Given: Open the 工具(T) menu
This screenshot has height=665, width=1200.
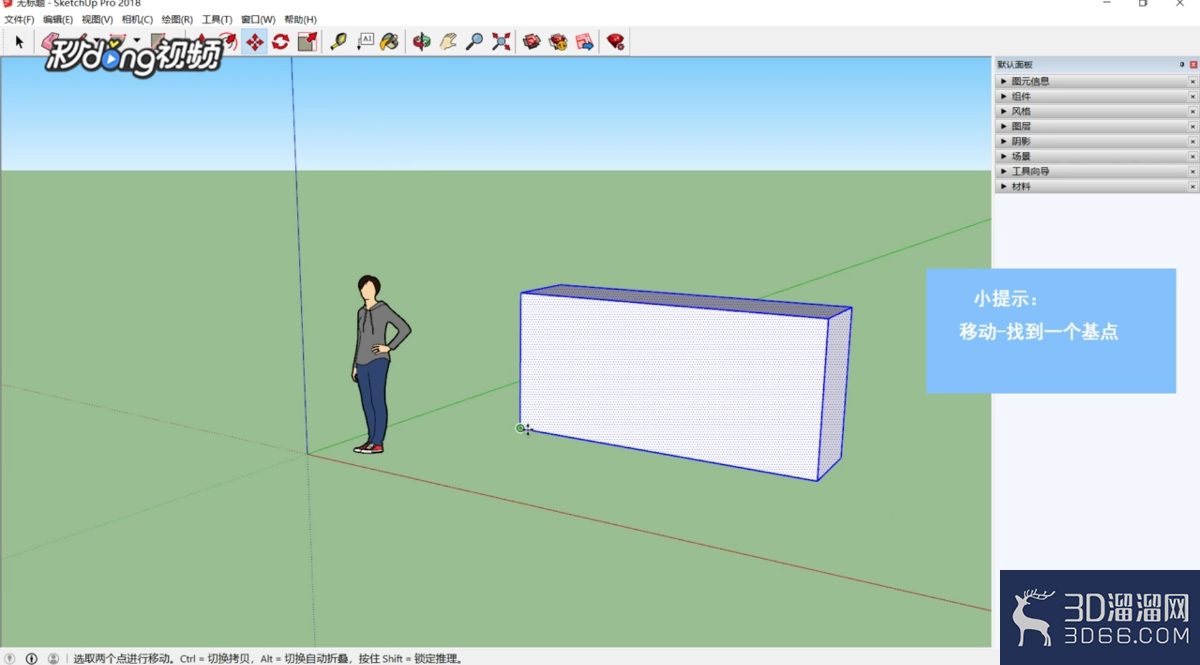Looking at the screenshot, I should [x=217, y=20].
